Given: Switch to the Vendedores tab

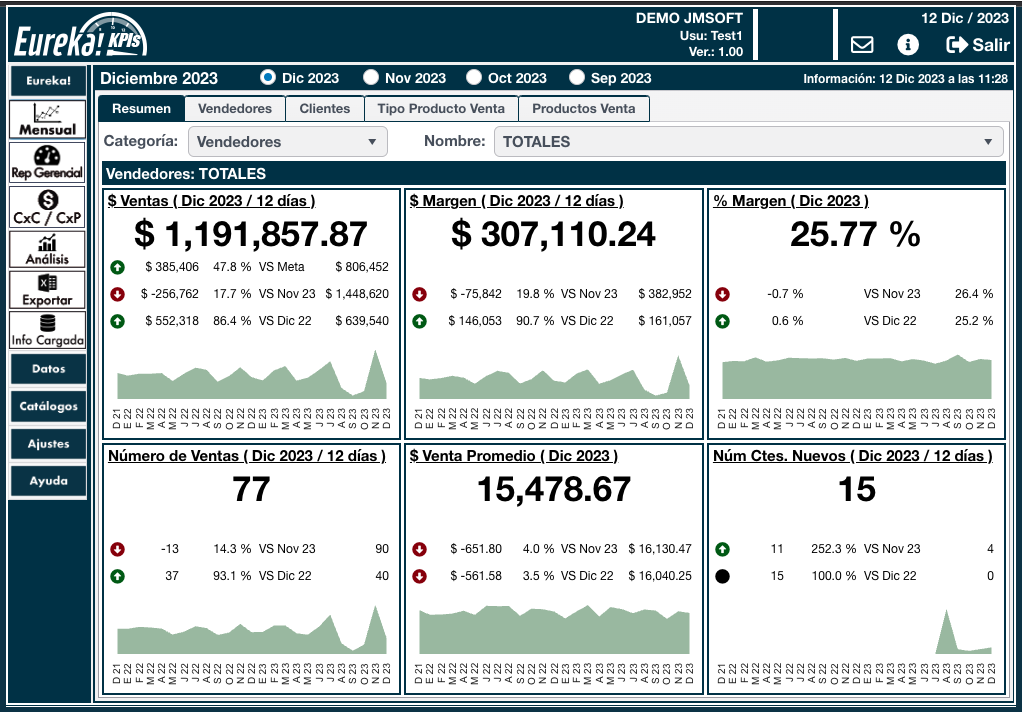Looking at the screenshot, I should [x=235, y=108].
